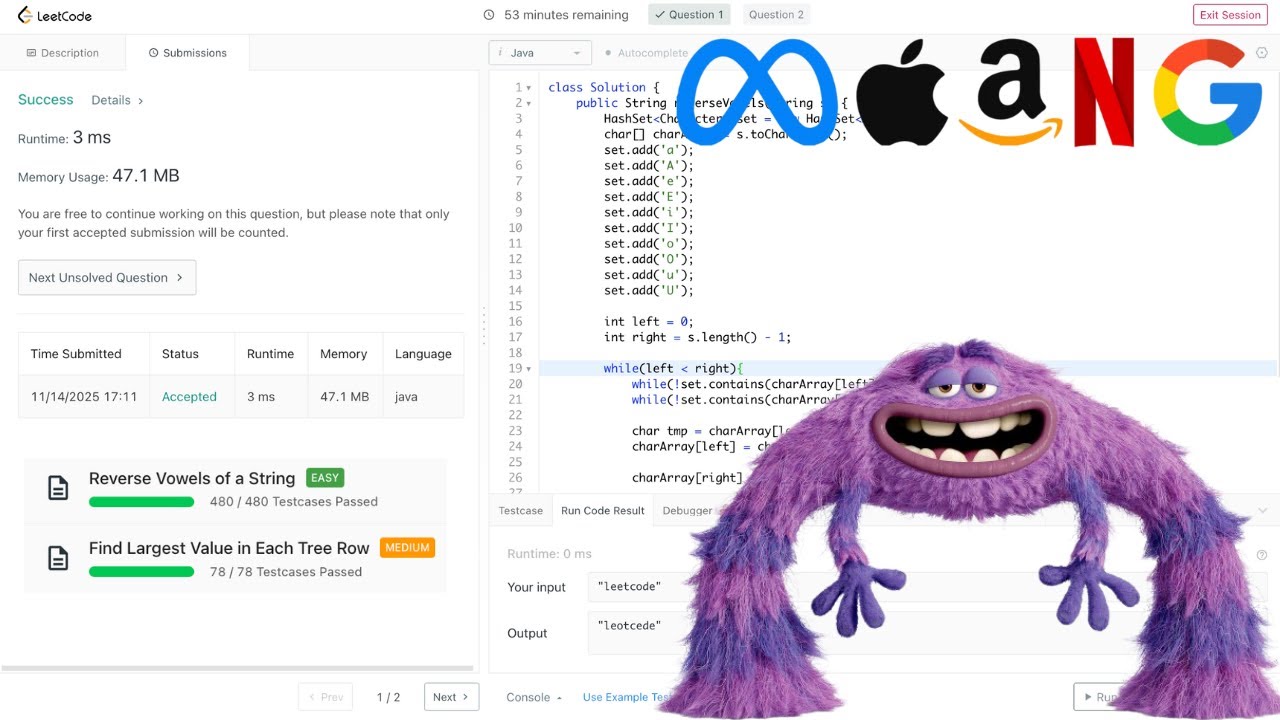
Task: Click the "Memory Usage: 47.1 MB" summary text
Action: point(99,176)
